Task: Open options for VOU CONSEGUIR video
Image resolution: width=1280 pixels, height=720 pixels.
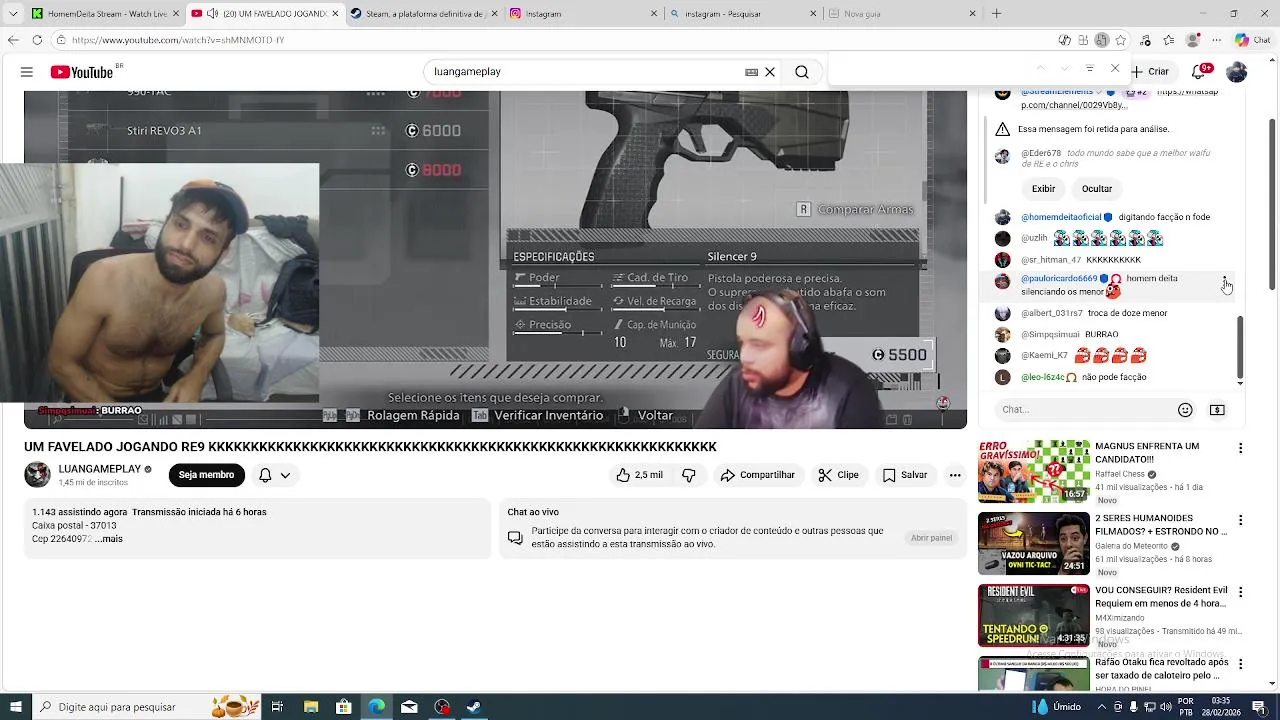Action: (x=1241, y=592)
